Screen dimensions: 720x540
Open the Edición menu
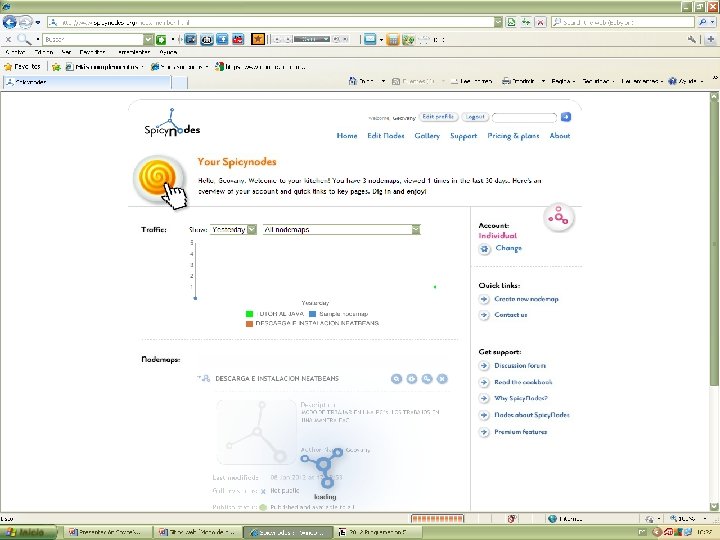tap(44, 52)
